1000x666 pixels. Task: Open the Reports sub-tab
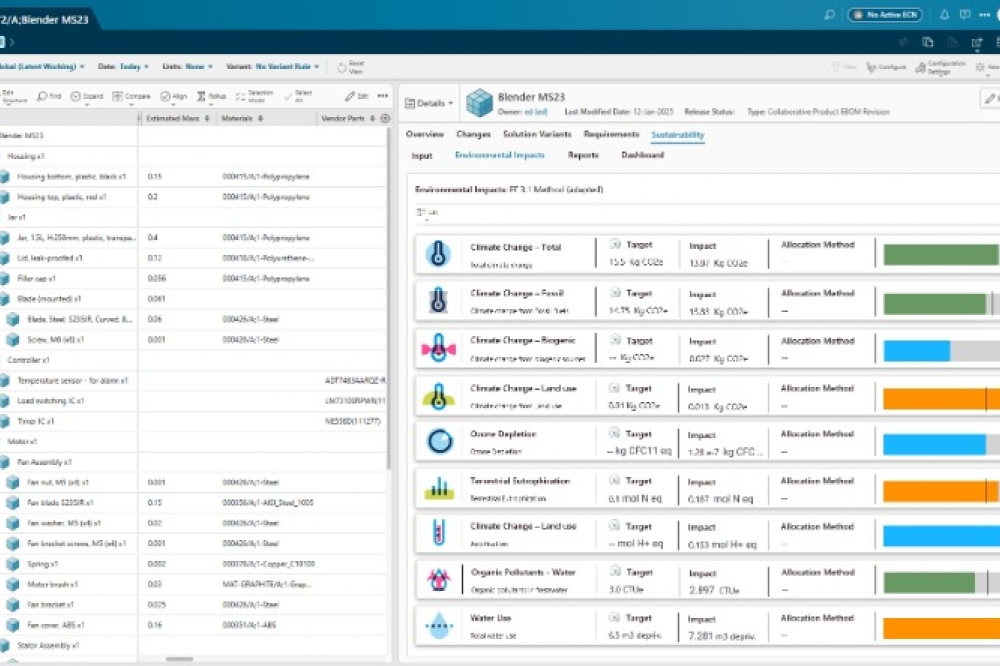coord(582,155)
